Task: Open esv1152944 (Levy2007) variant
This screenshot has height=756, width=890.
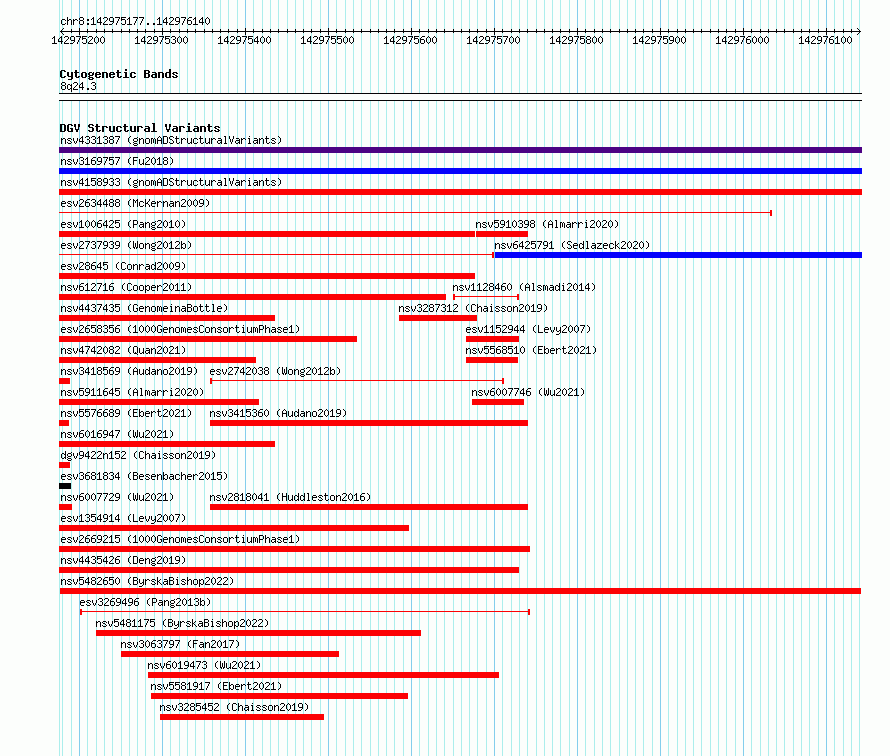Action: 528,329
